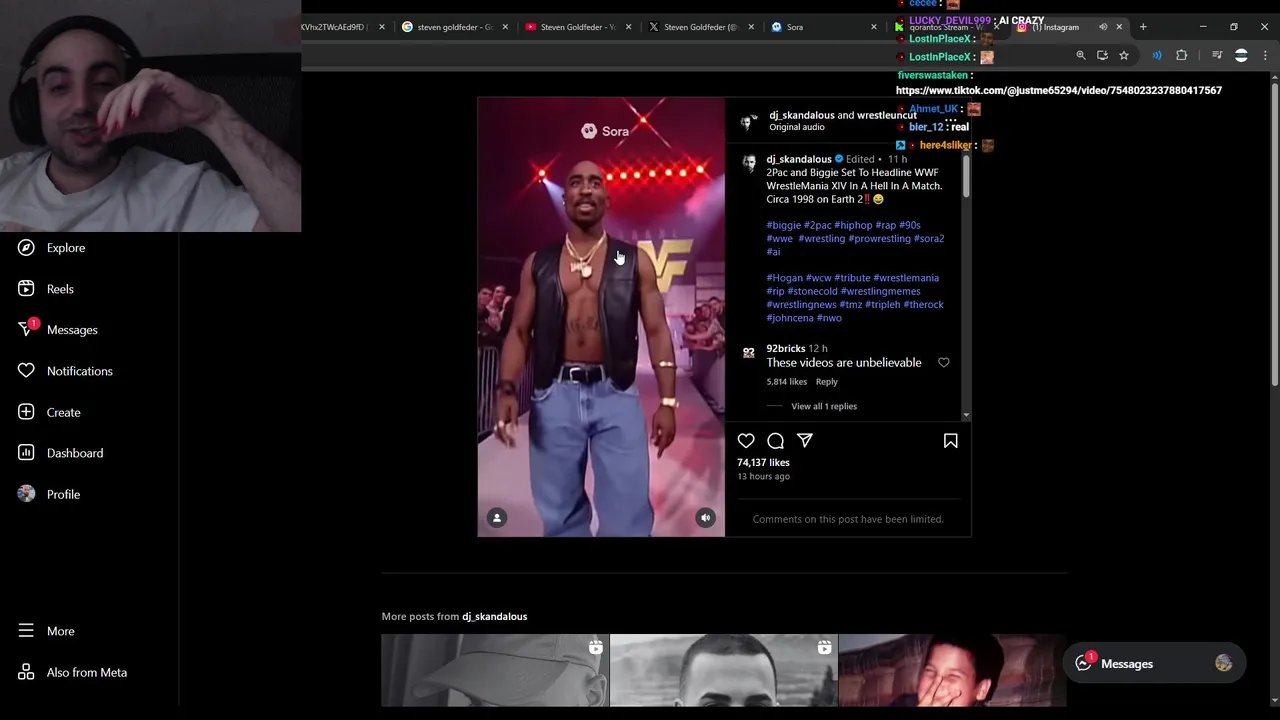
Task: Close the Sora browser tab
Action: click(x=873, y=27)
